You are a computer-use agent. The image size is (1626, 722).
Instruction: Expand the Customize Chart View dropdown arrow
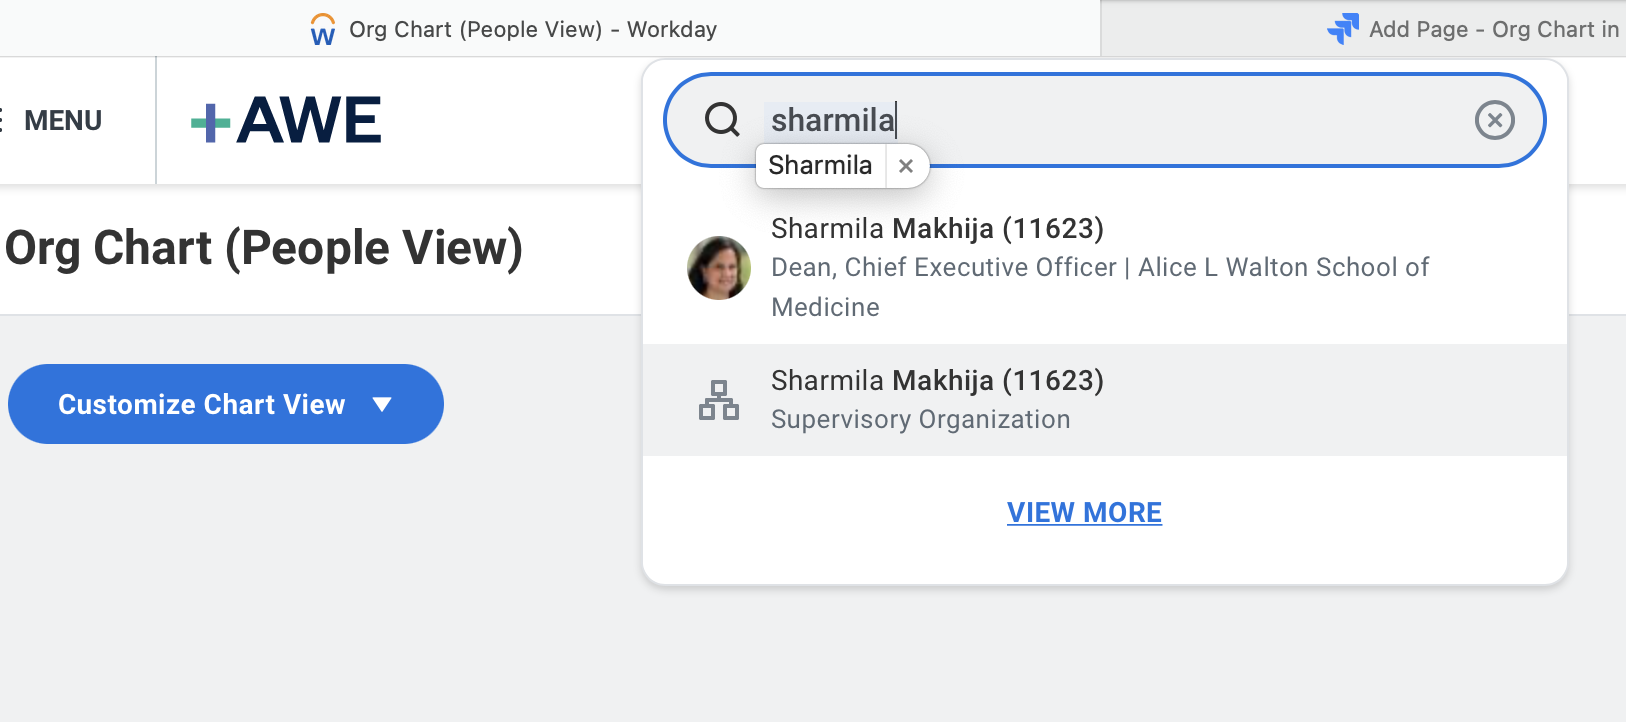click(x=382, y=404)
